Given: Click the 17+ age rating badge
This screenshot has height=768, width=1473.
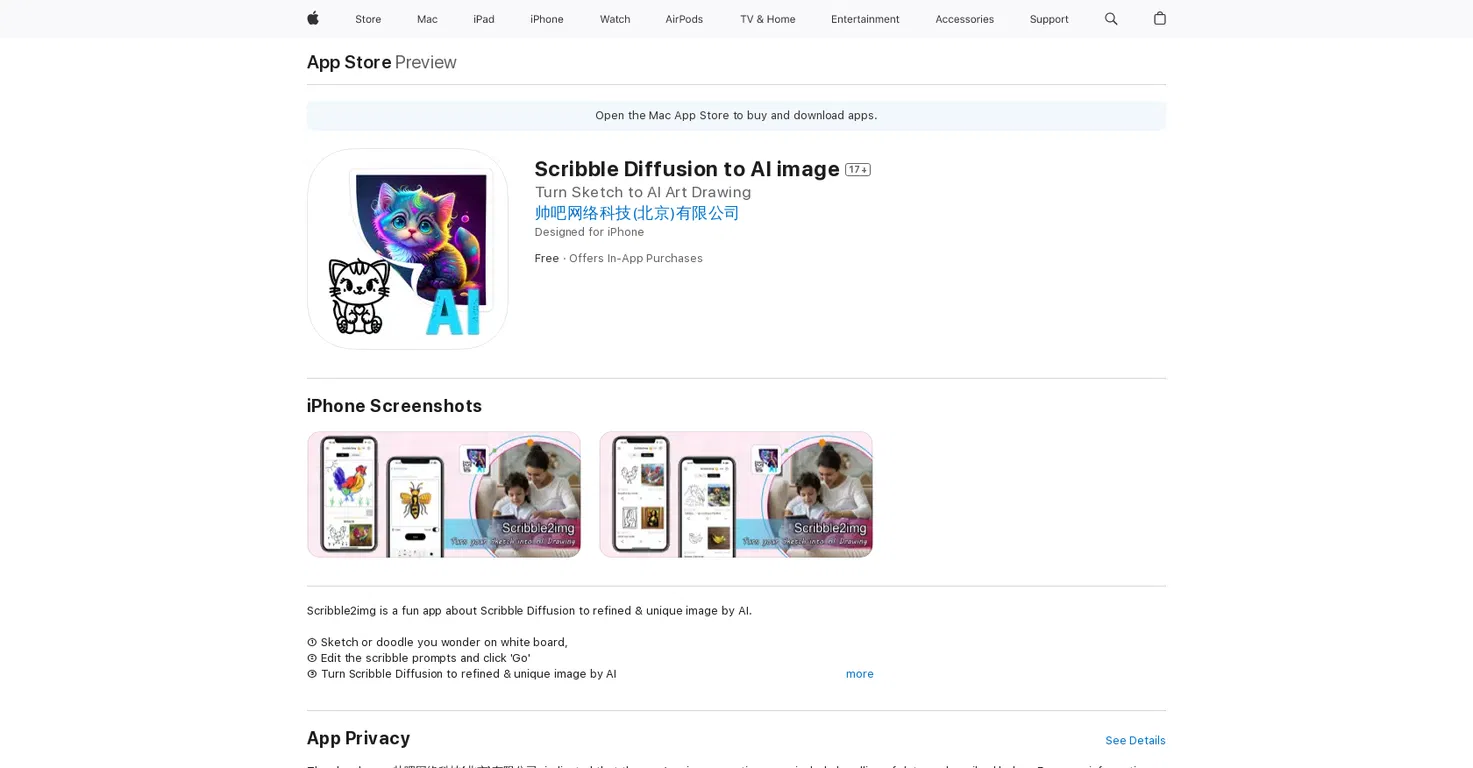Looking at the screenshot, I should tap(857, 170).
